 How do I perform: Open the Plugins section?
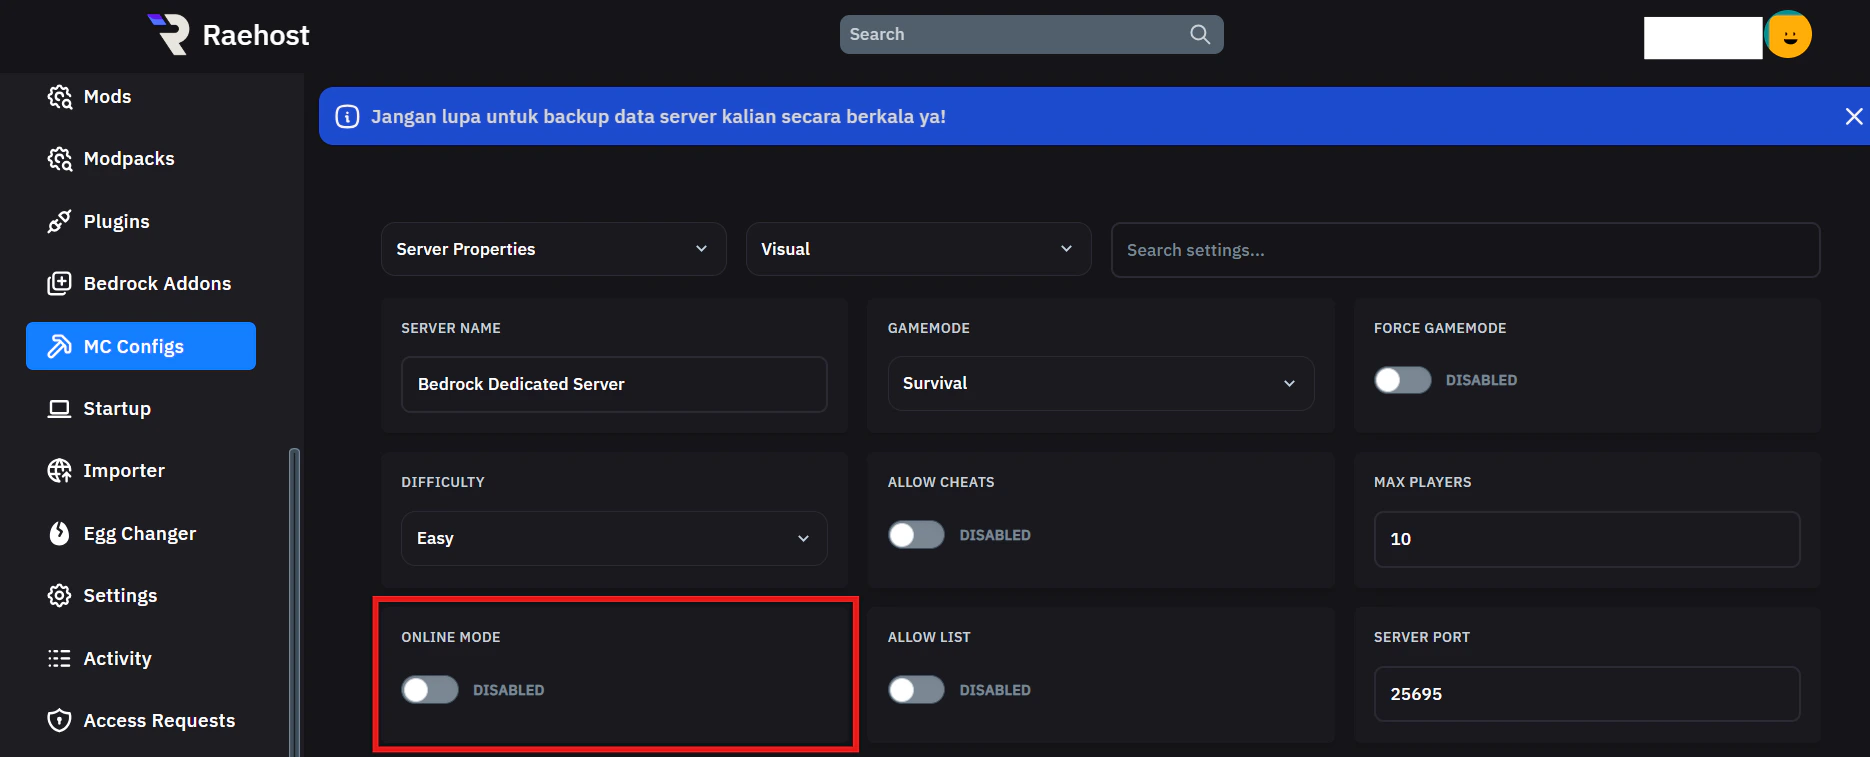[x=117, y=222]
